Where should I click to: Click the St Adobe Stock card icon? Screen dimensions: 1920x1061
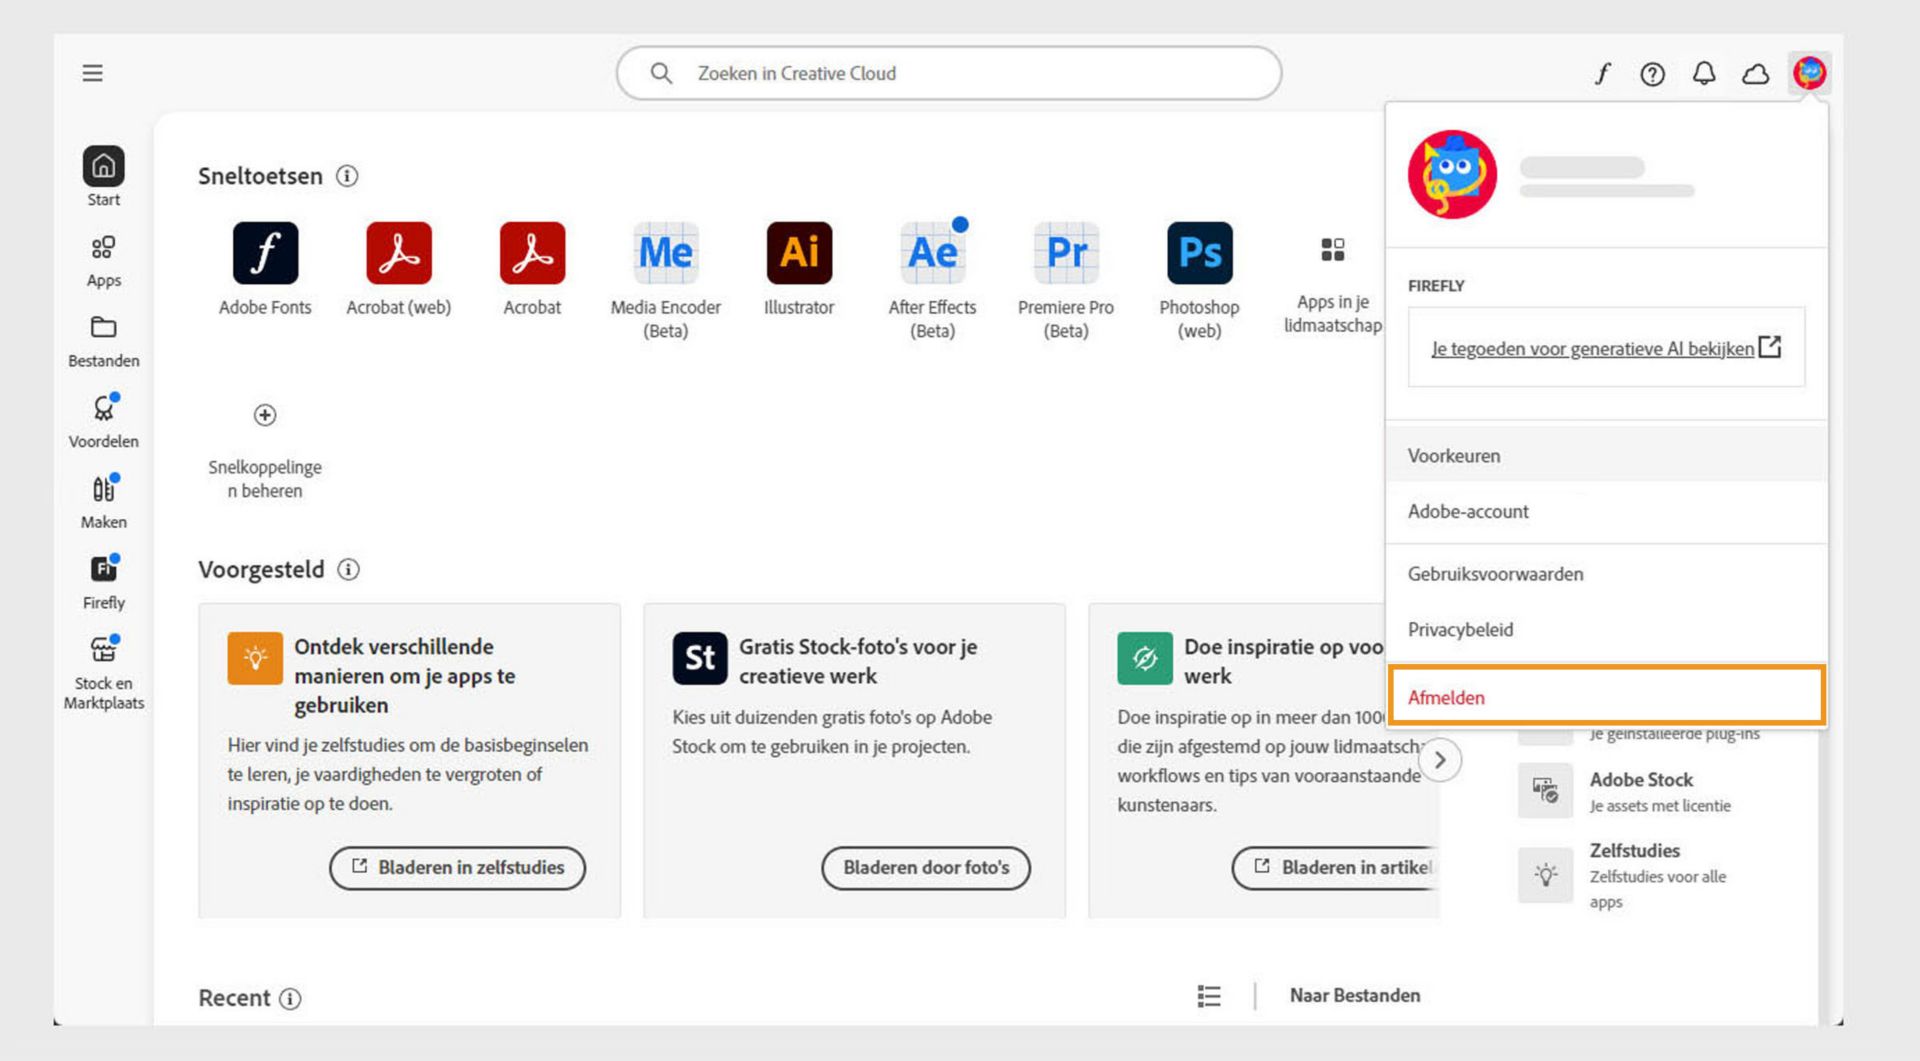pos(700,657)
